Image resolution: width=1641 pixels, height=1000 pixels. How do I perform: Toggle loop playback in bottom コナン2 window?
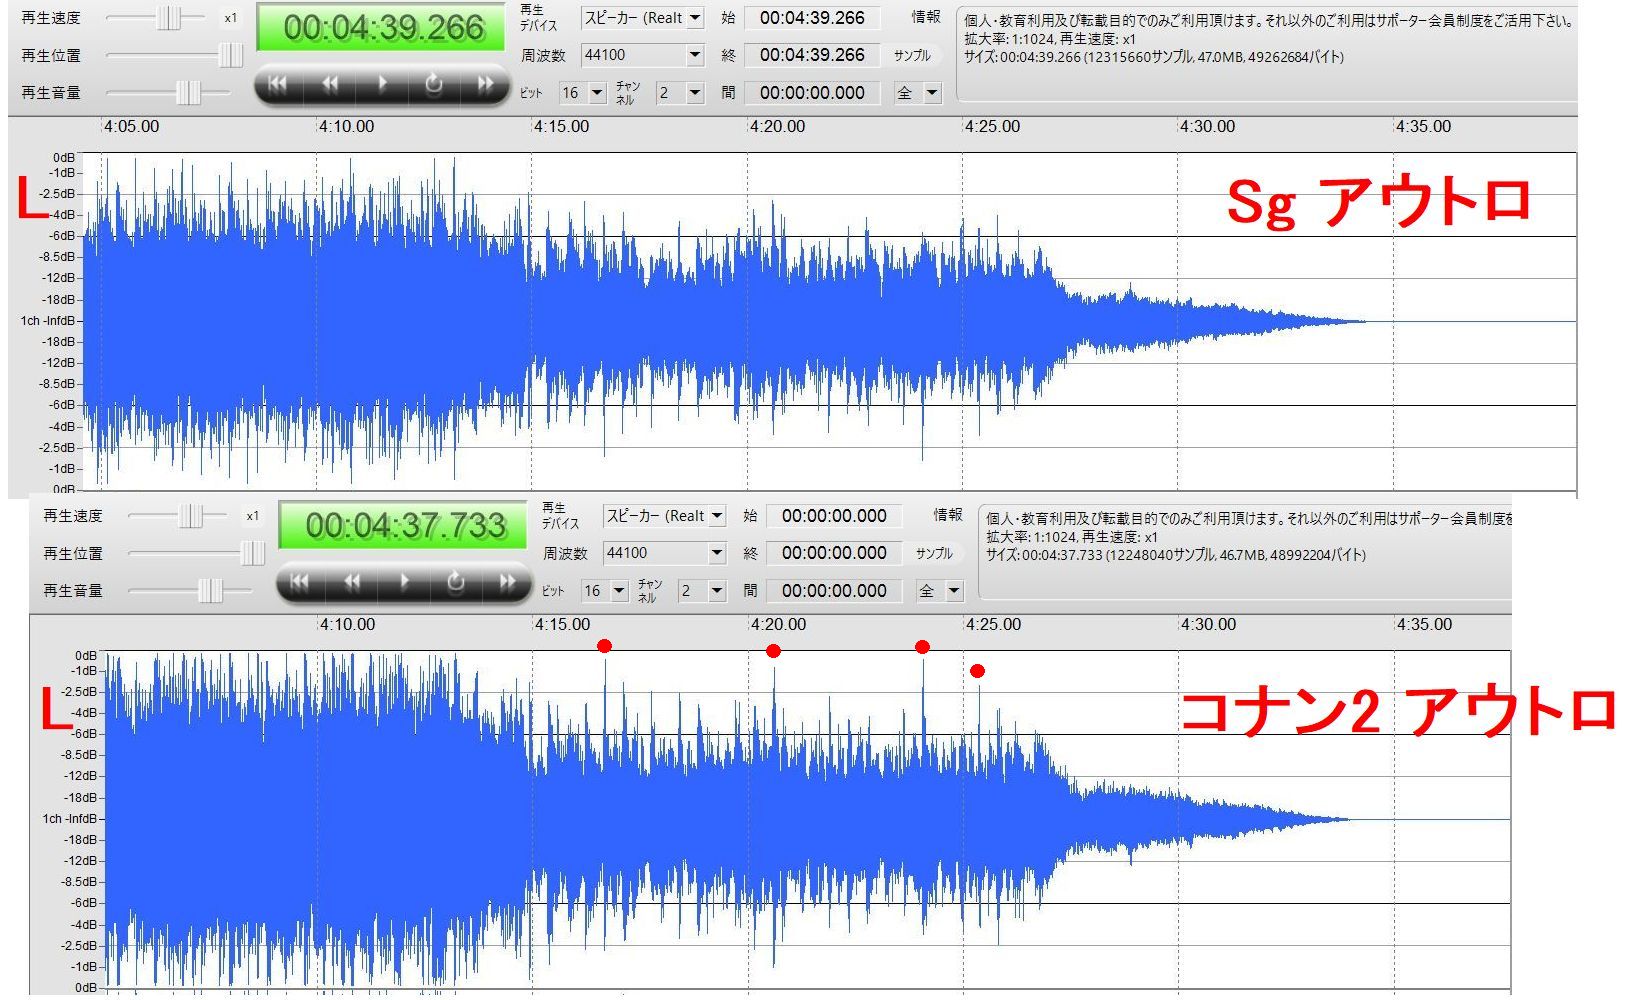[x=456, y=582]
